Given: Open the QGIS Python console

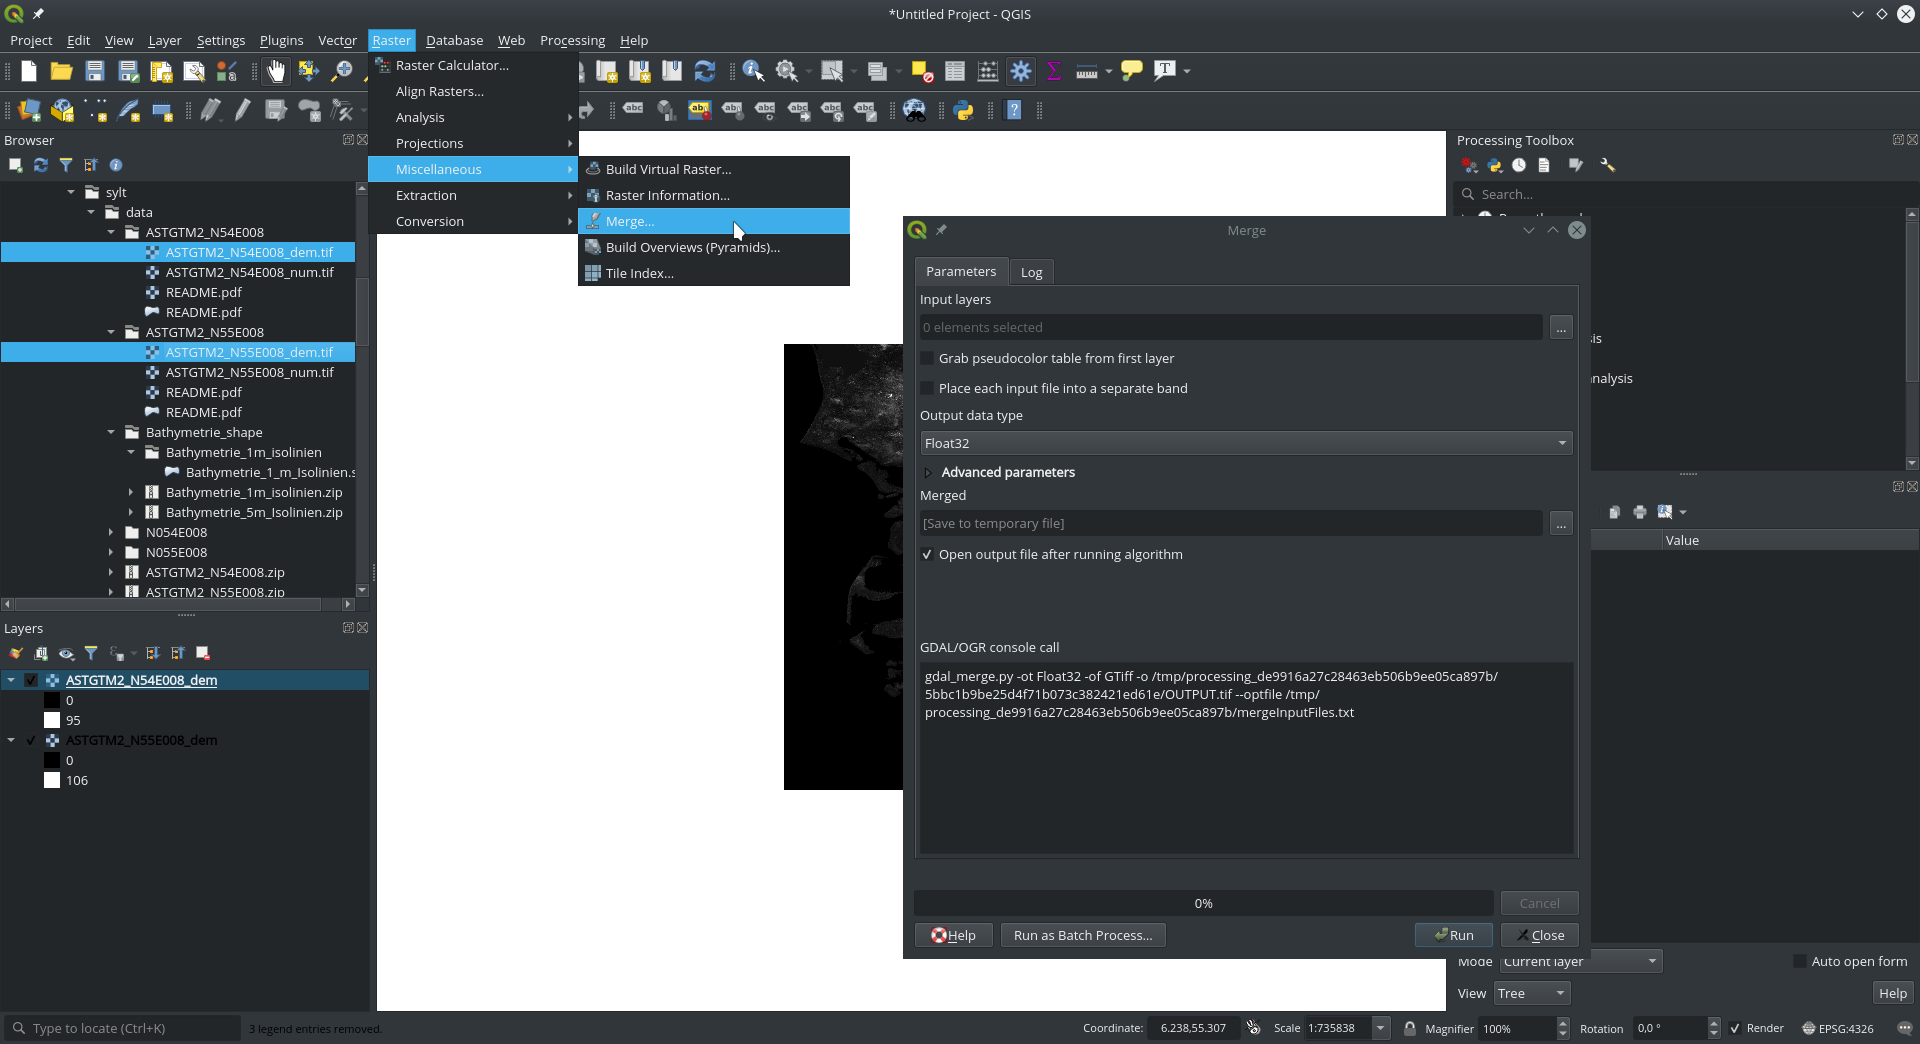Looking at the screenshot, I should click(x=963, y=110).
